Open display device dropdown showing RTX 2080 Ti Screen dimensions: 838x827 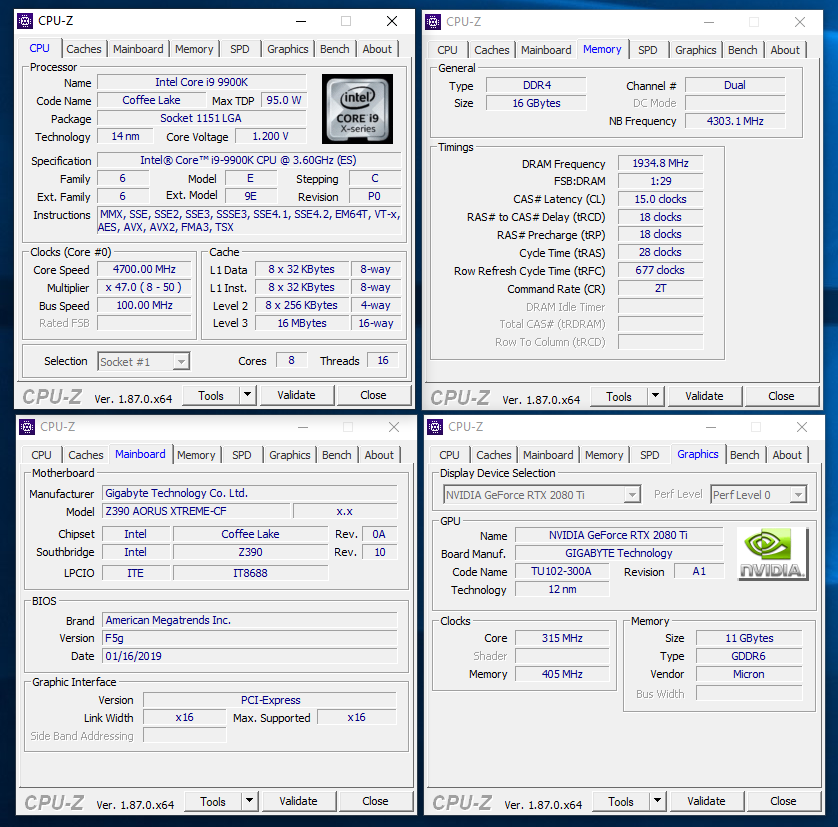click(632, 494)
